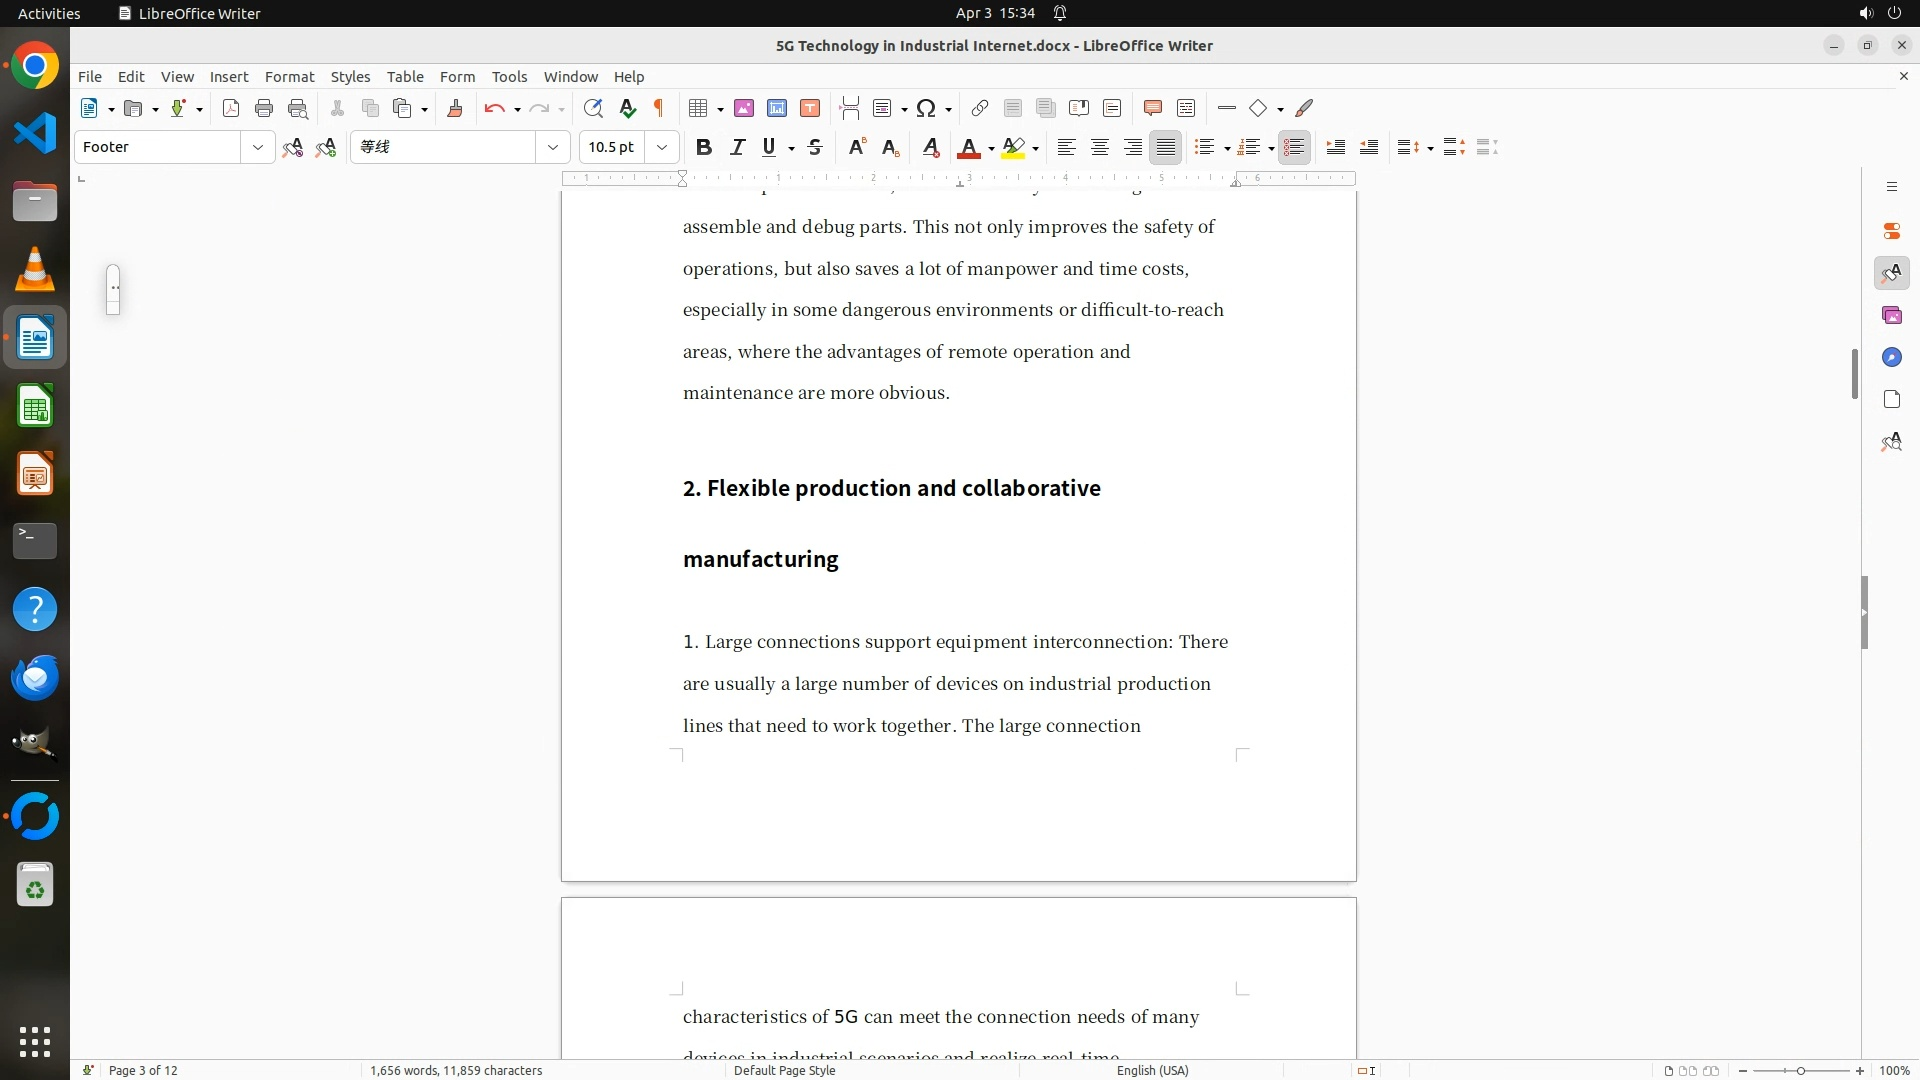Viewport: 1920px width, 1080px height.
Task: Open Find and Replace tool
Action: 593,108
